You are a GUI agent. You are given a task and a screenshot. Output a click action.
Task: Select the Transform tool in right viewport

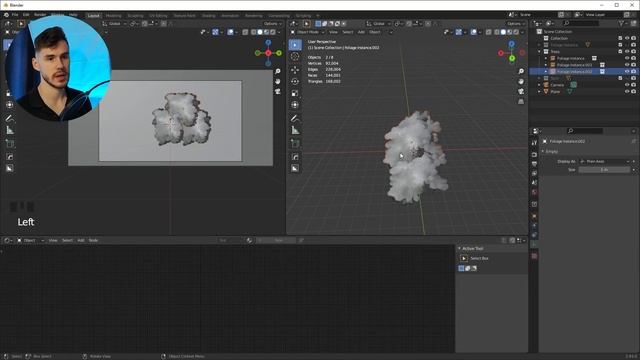click(x=295, y=105)
